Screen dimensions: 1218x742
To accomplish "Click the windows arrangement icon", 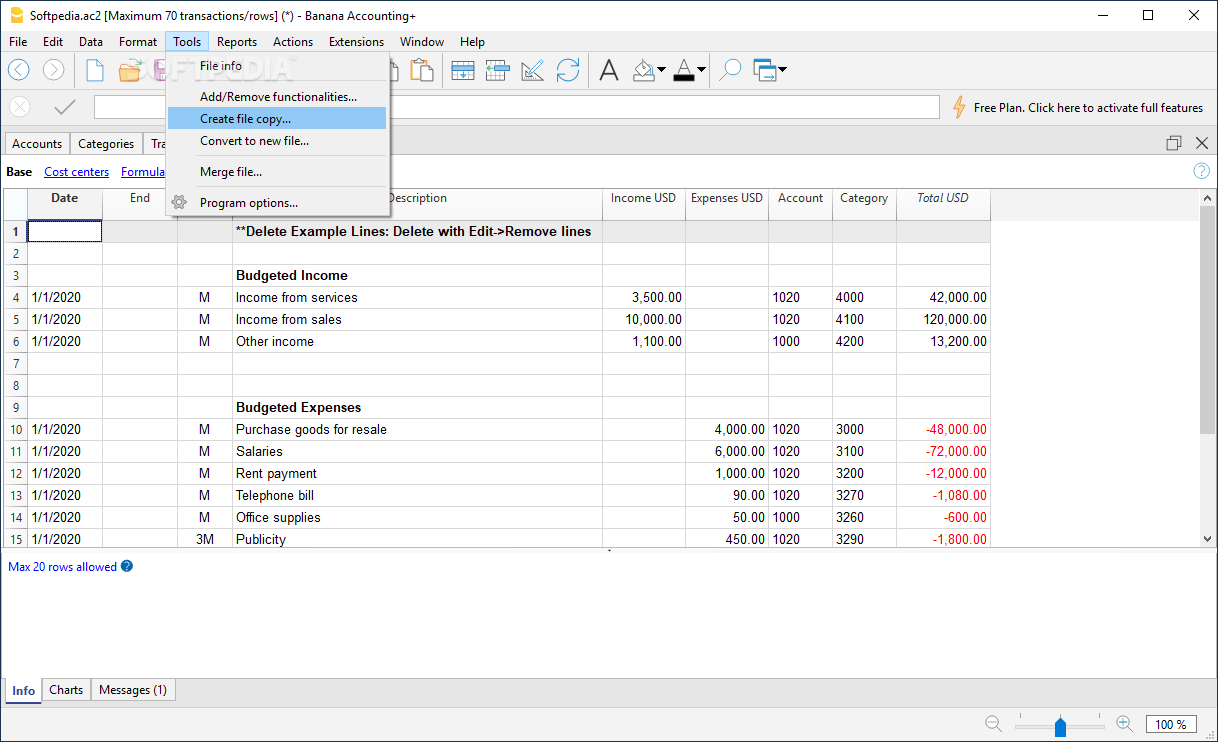I will coord(765,70).
